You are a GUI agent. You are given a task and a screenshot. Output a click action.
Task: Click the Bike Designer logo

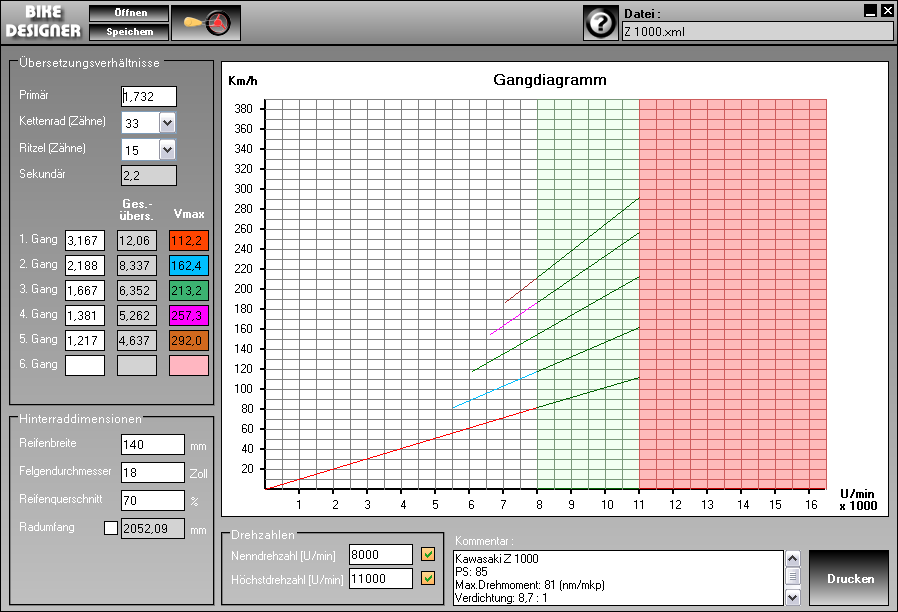(x=43, y=22)
